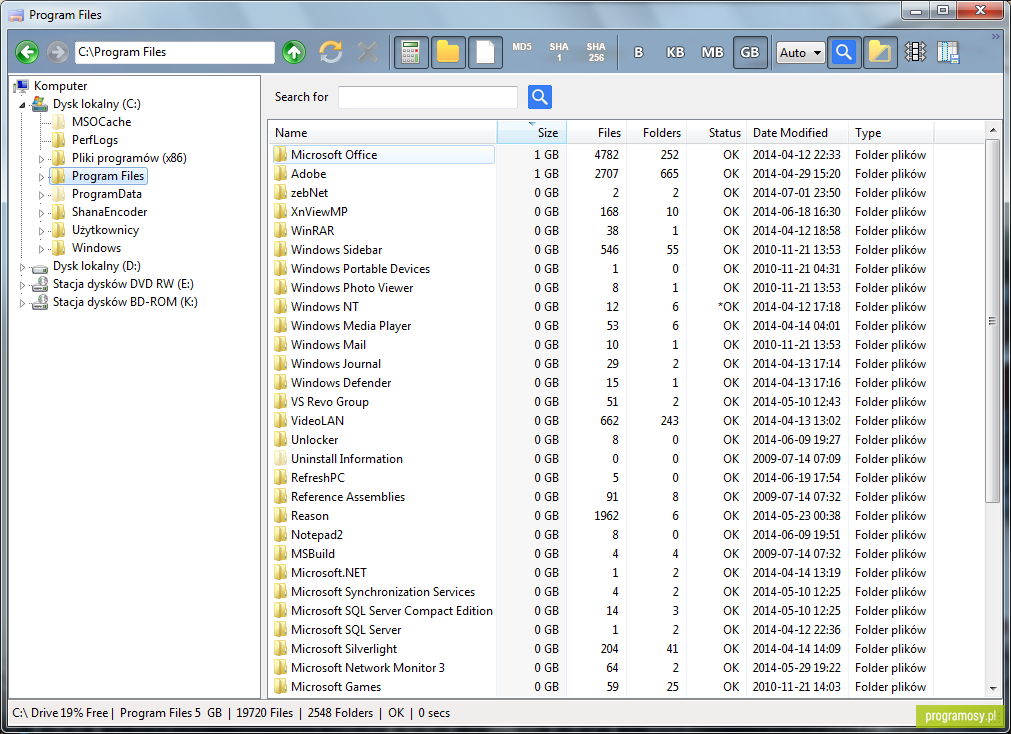This screenshot has height=734, width=1011.
Task: Sort by the Folders column header
Action: click(x=656, y=132)
